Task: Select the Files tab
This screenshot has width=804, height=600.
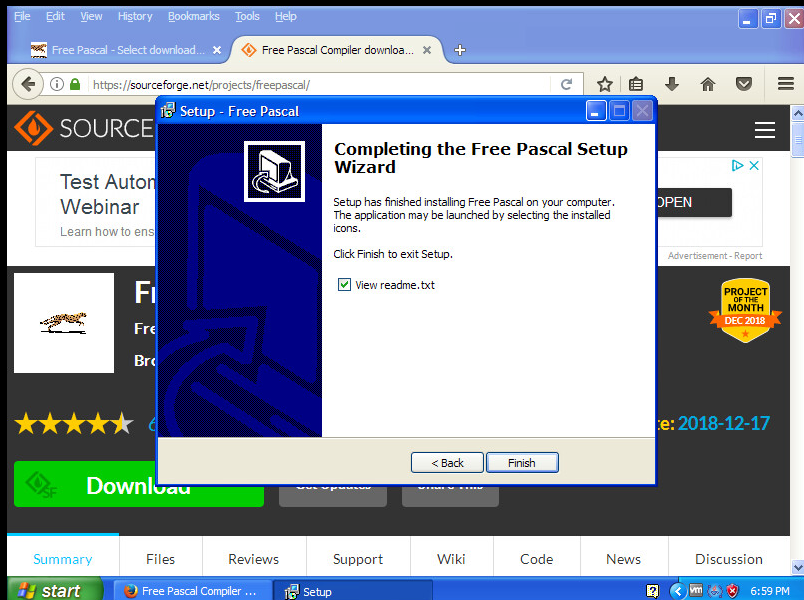Action: [x=160, y=558]
